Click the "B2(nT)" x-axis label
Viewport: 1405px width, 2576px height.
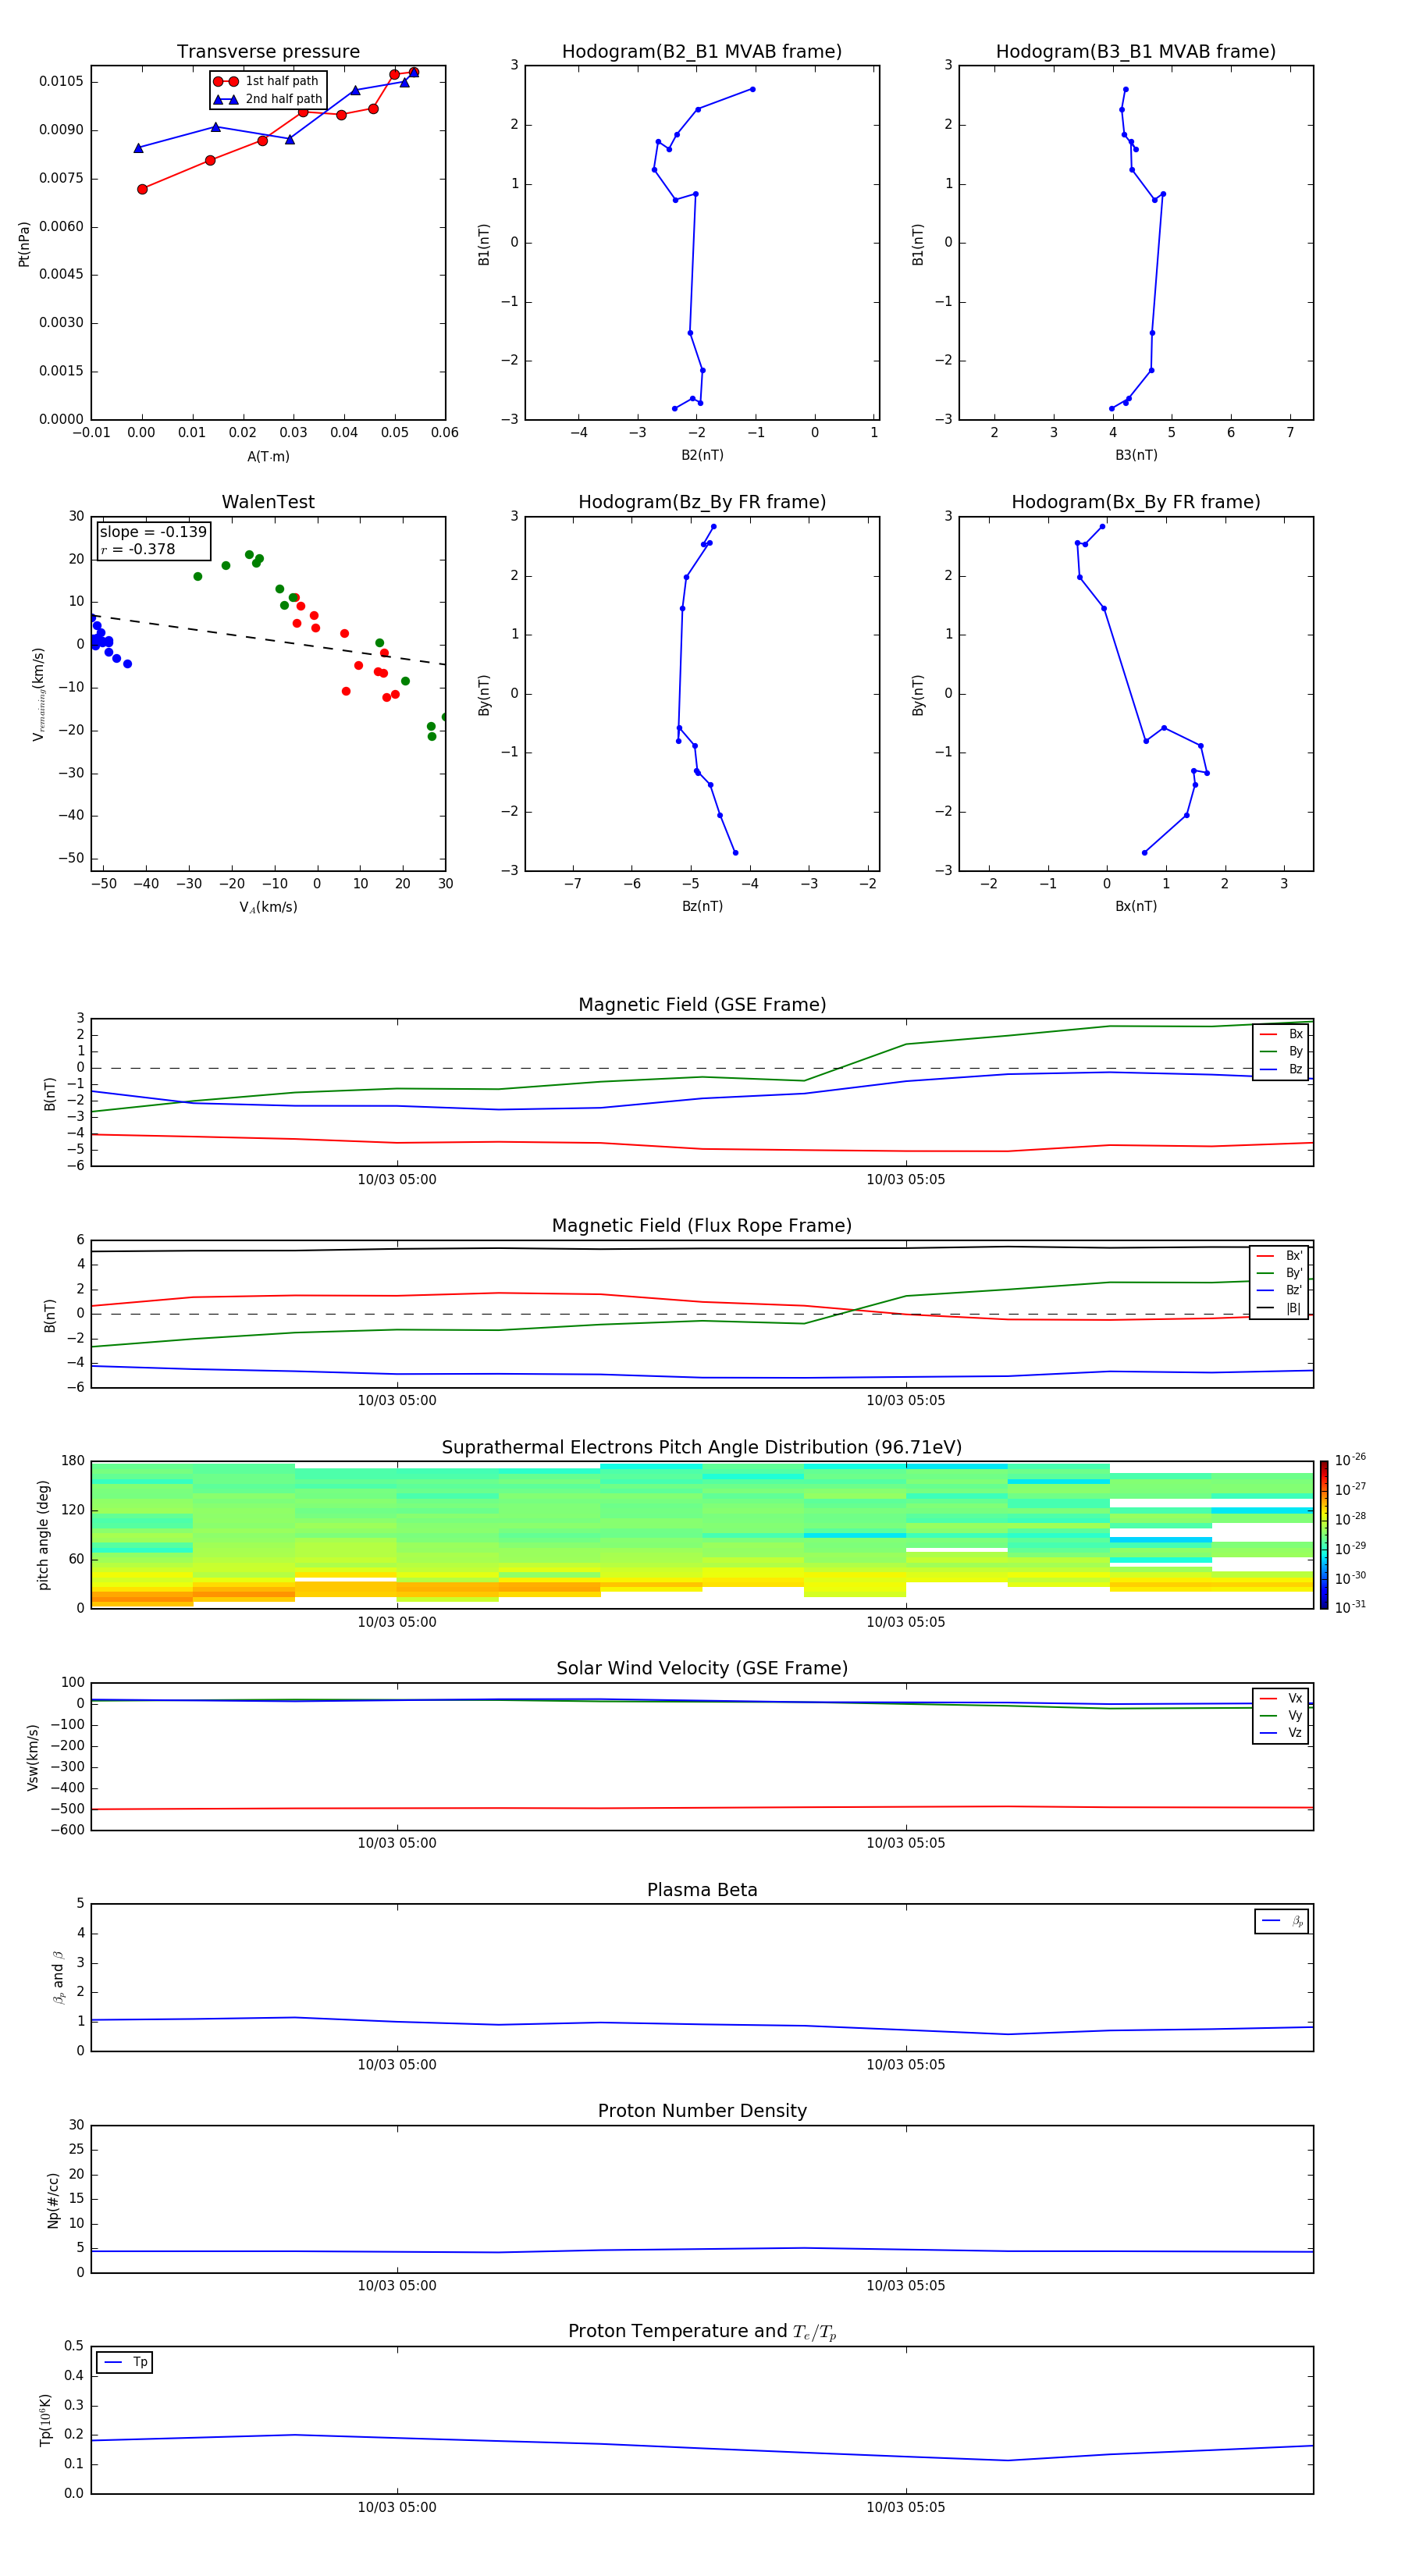702,456
